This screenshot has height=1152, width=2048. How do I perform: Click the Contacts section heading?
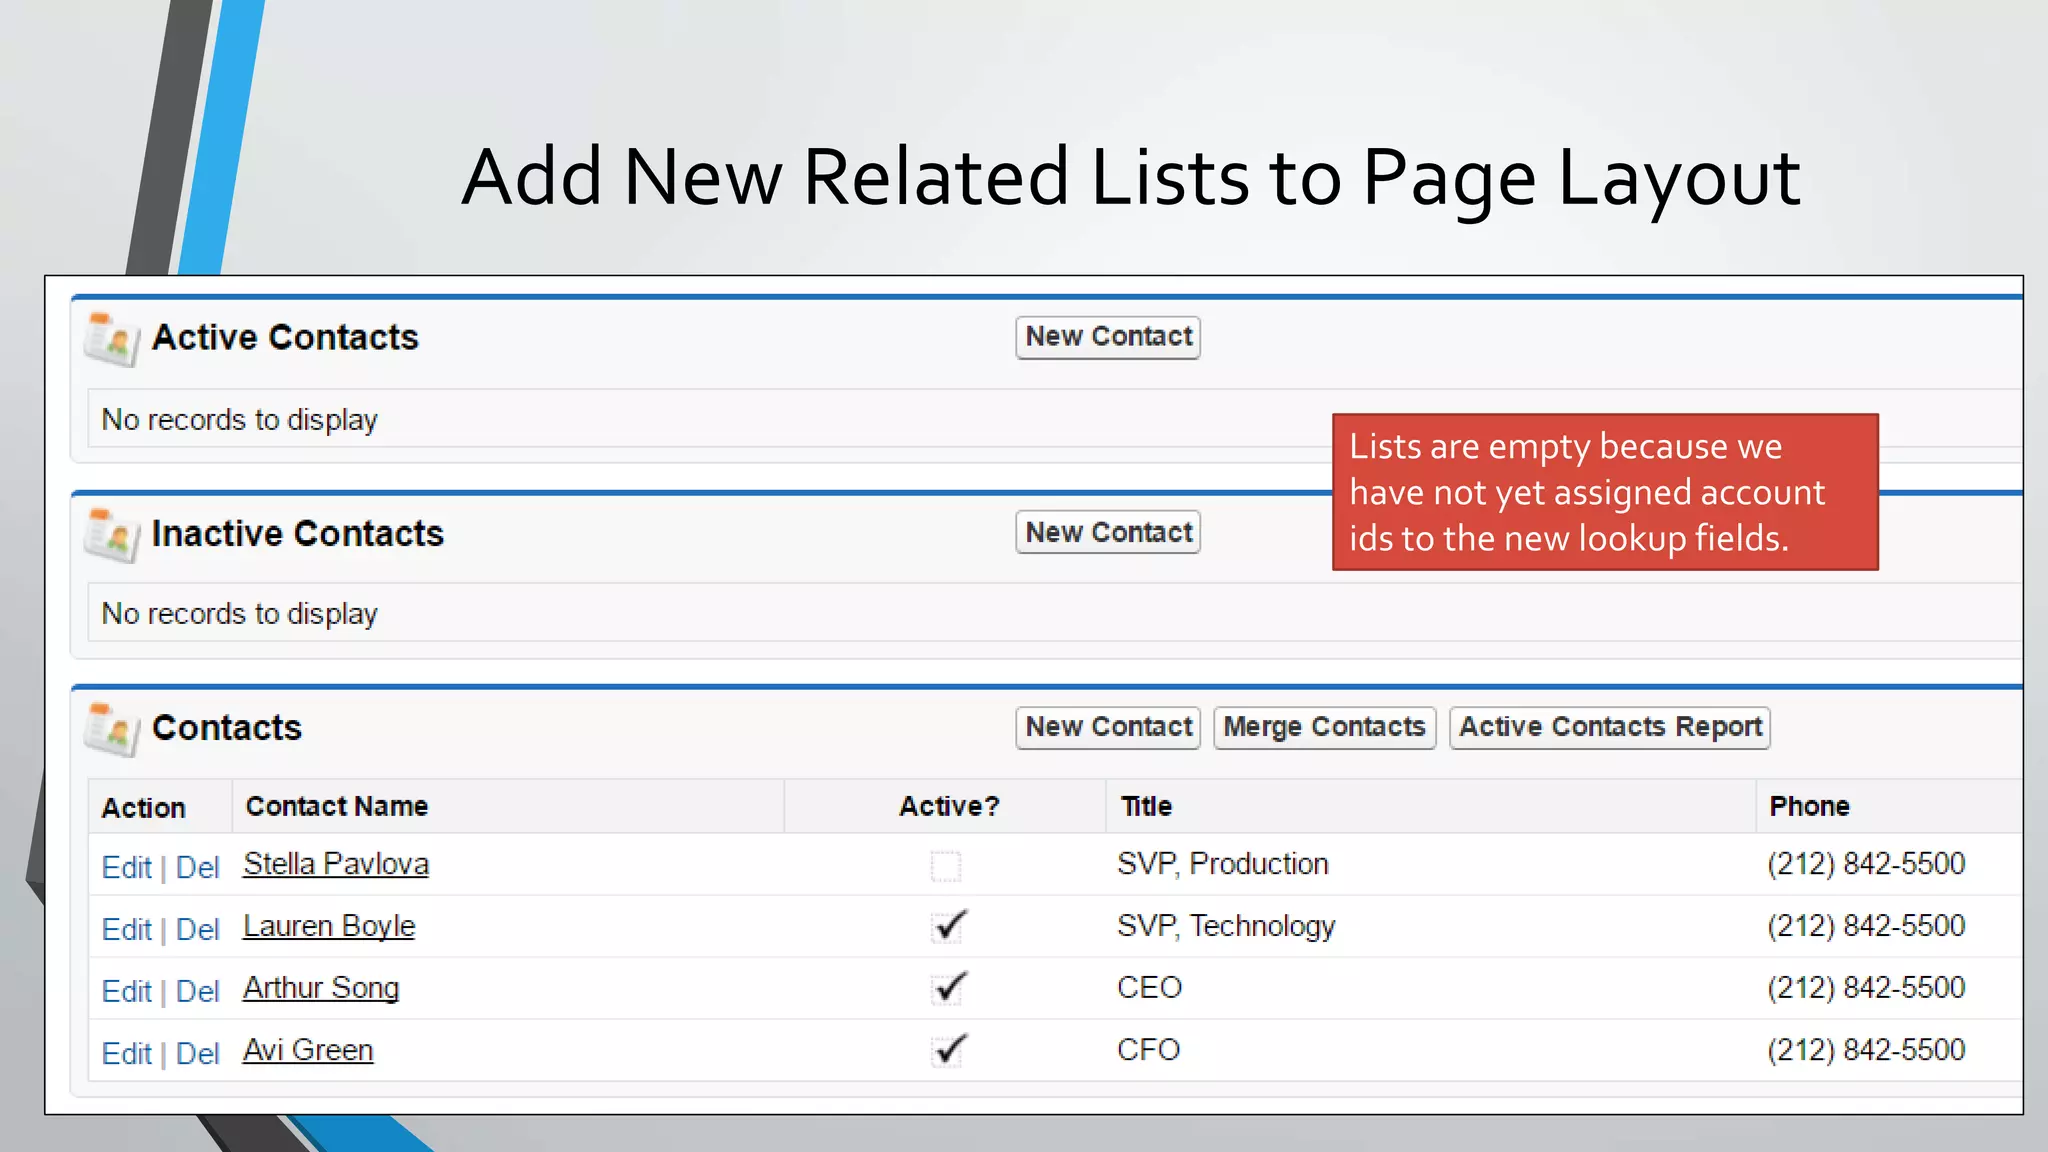[226, 728]
